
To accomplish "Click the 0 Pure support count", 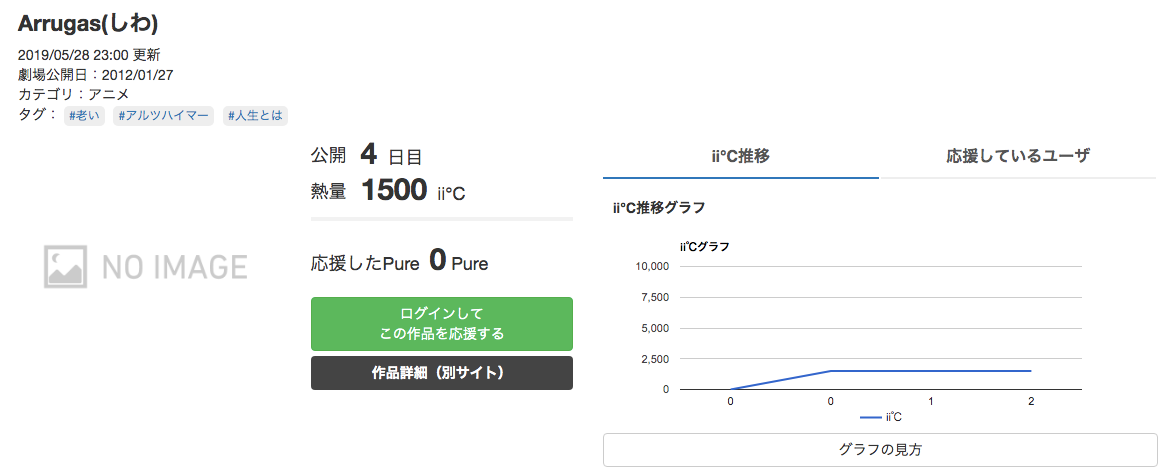I will 458,263.
